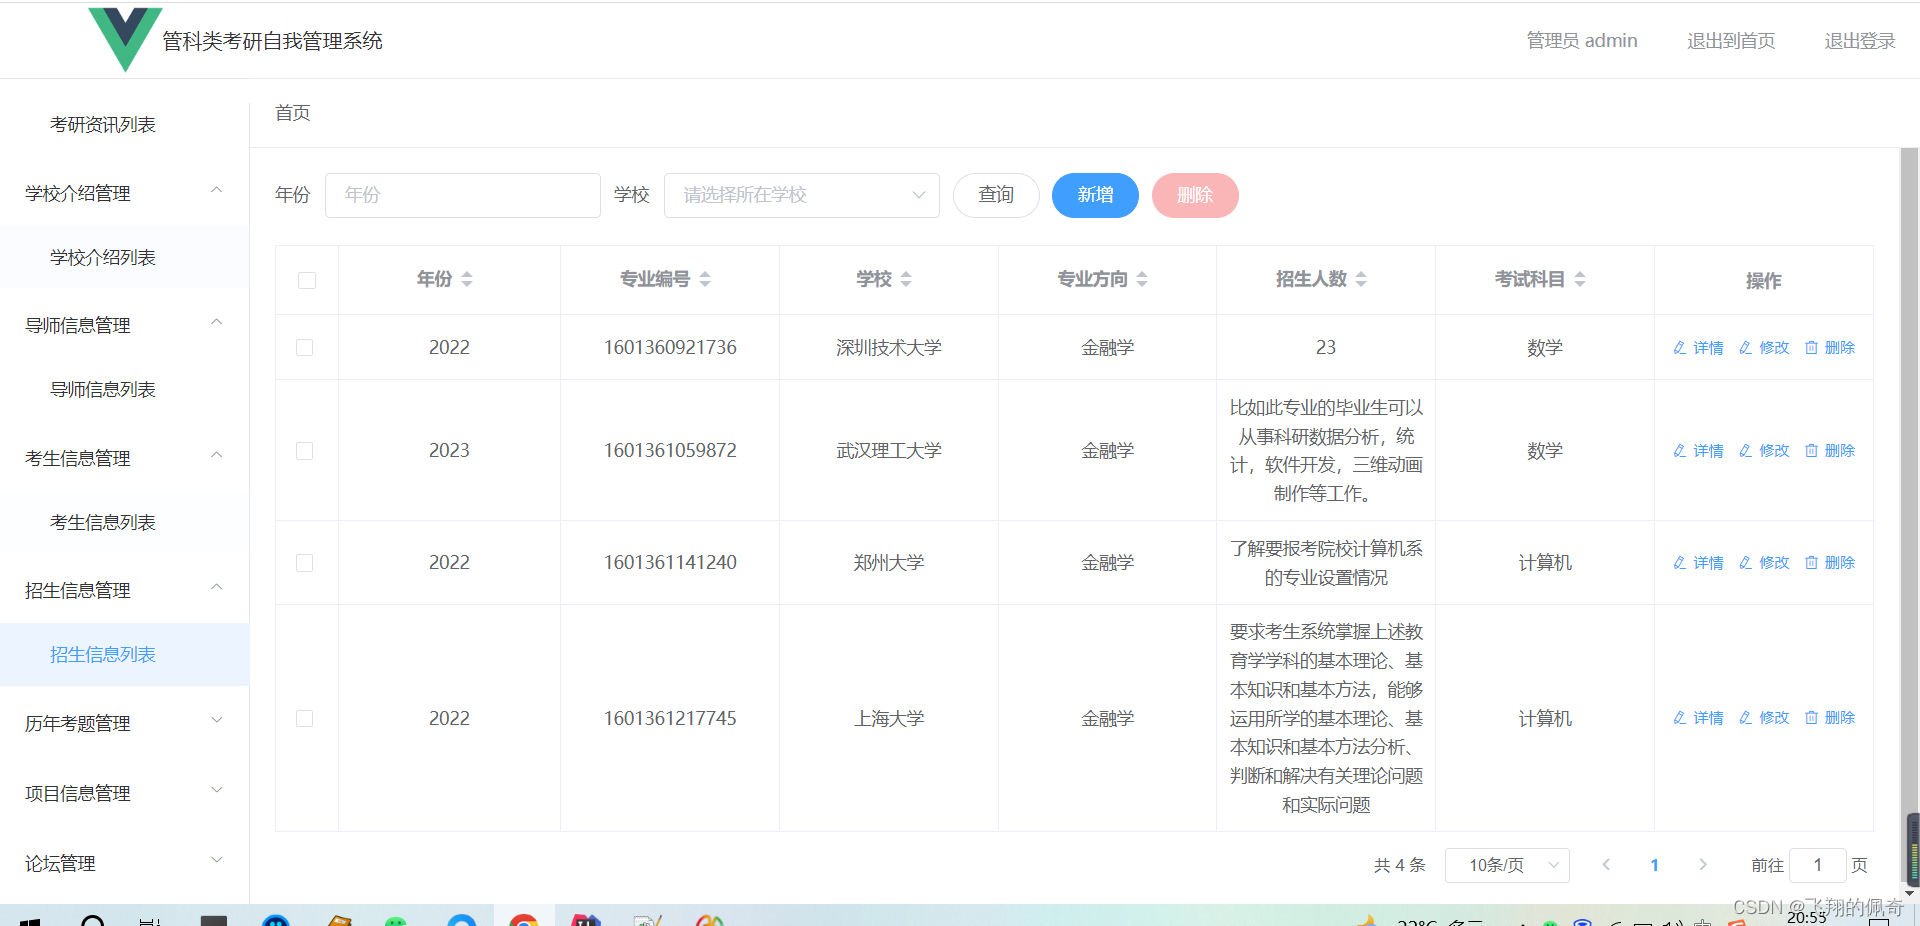Click the next-page arrow in pagination
Image resolution: width=1920 pixels, height=926 pixels.
coord(1703,865)
